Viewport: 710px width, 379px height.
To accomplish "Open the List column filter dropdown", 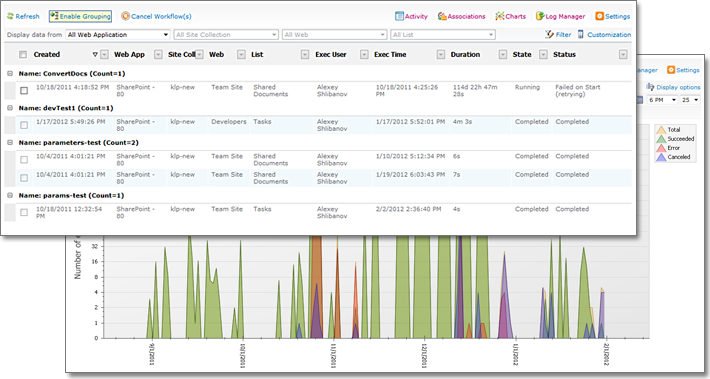I will (x=305, y=55).
